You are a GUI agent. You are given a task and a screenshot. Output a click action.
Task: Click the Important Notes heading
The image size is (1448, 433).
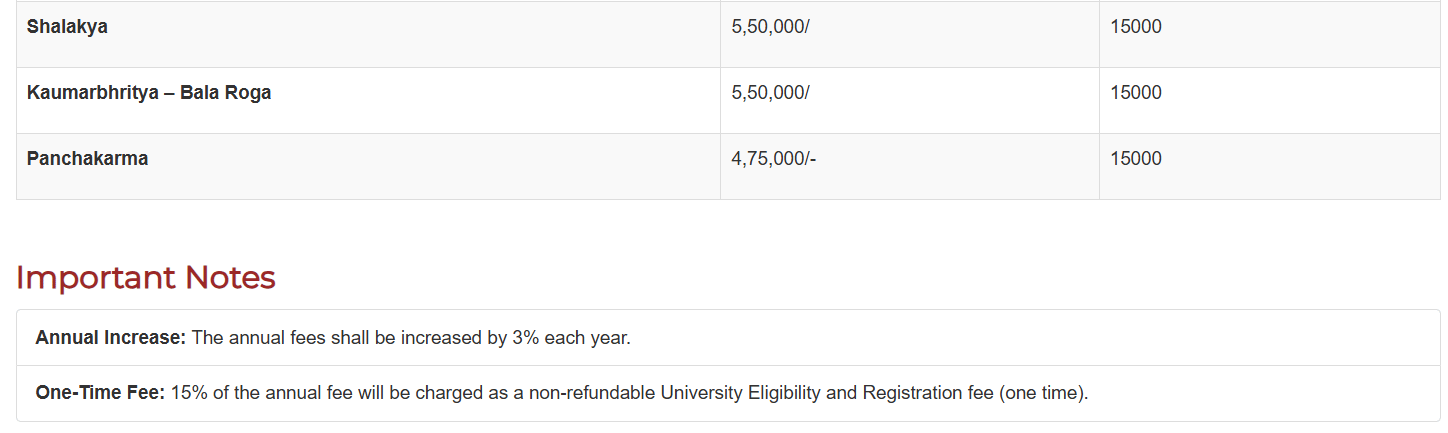click(x=145, y=278)
